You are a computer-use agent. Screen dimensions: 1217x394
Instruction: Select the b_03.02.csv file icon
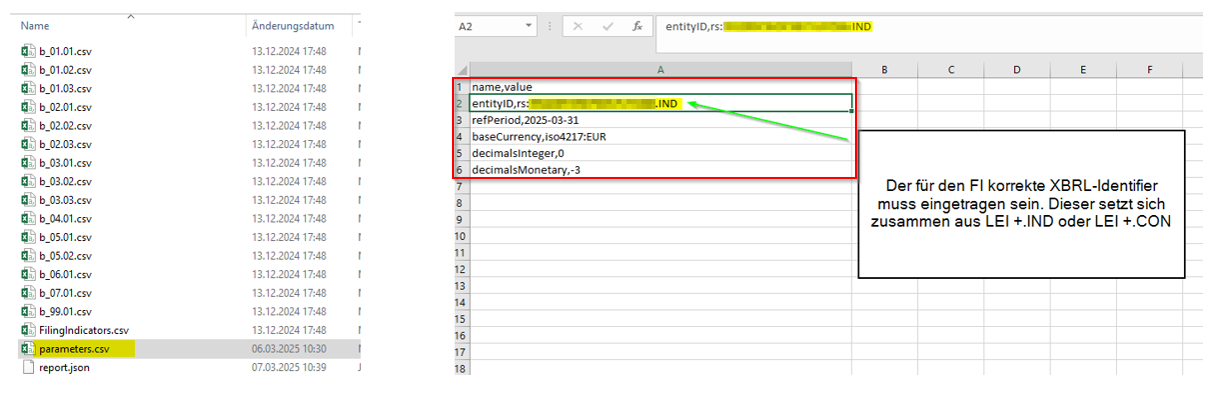coord(28,181)
